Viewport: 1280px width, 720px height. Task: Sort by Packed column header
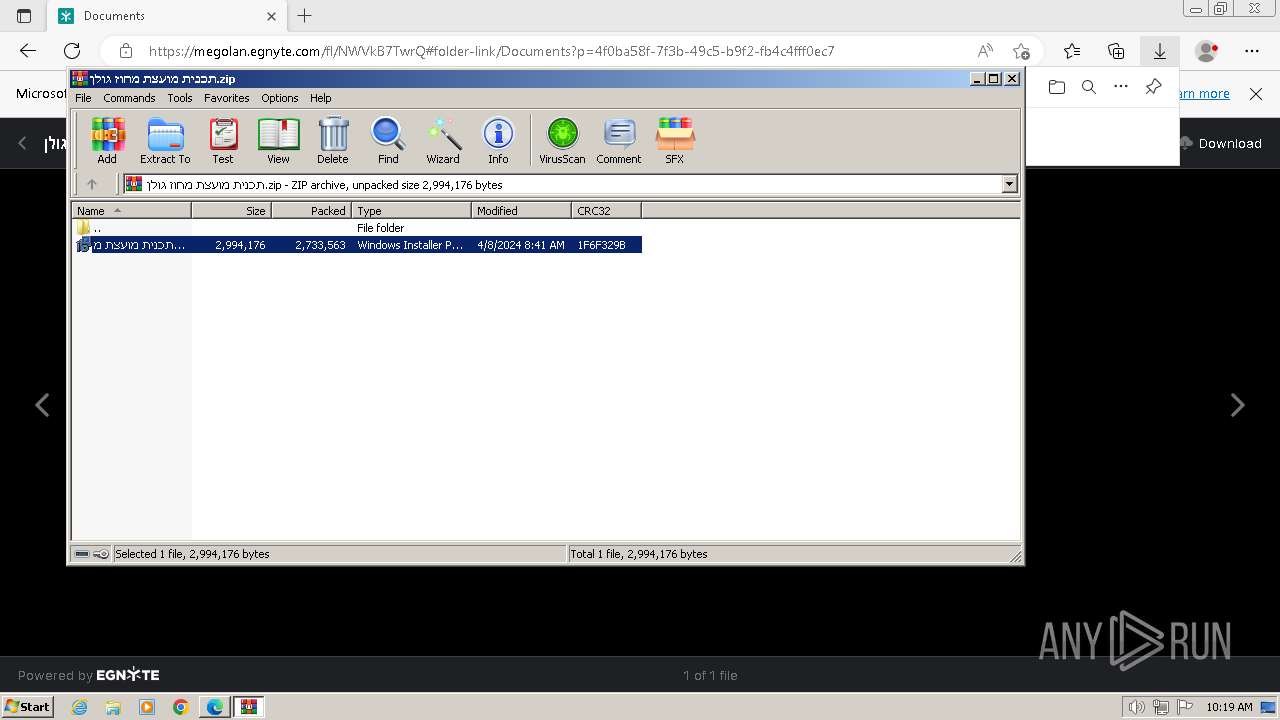point(312,211)
